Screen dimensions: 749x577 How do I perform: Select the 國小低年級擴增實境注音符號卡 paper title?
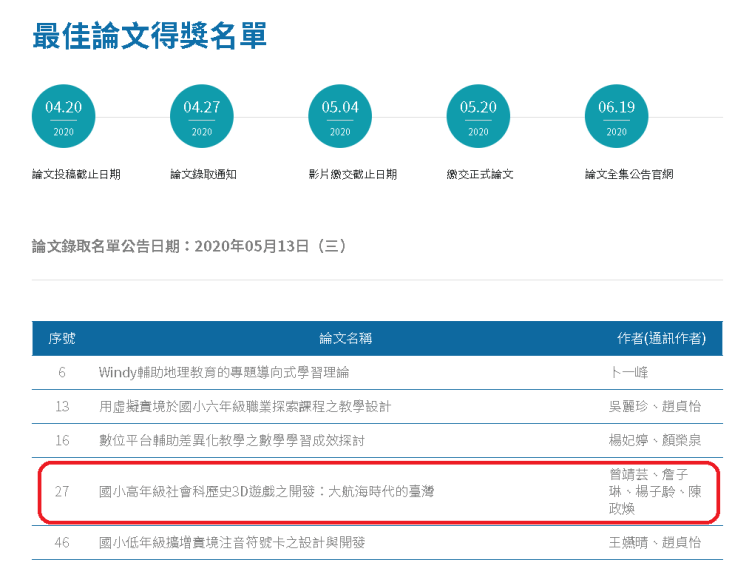(x=232, y=543)
